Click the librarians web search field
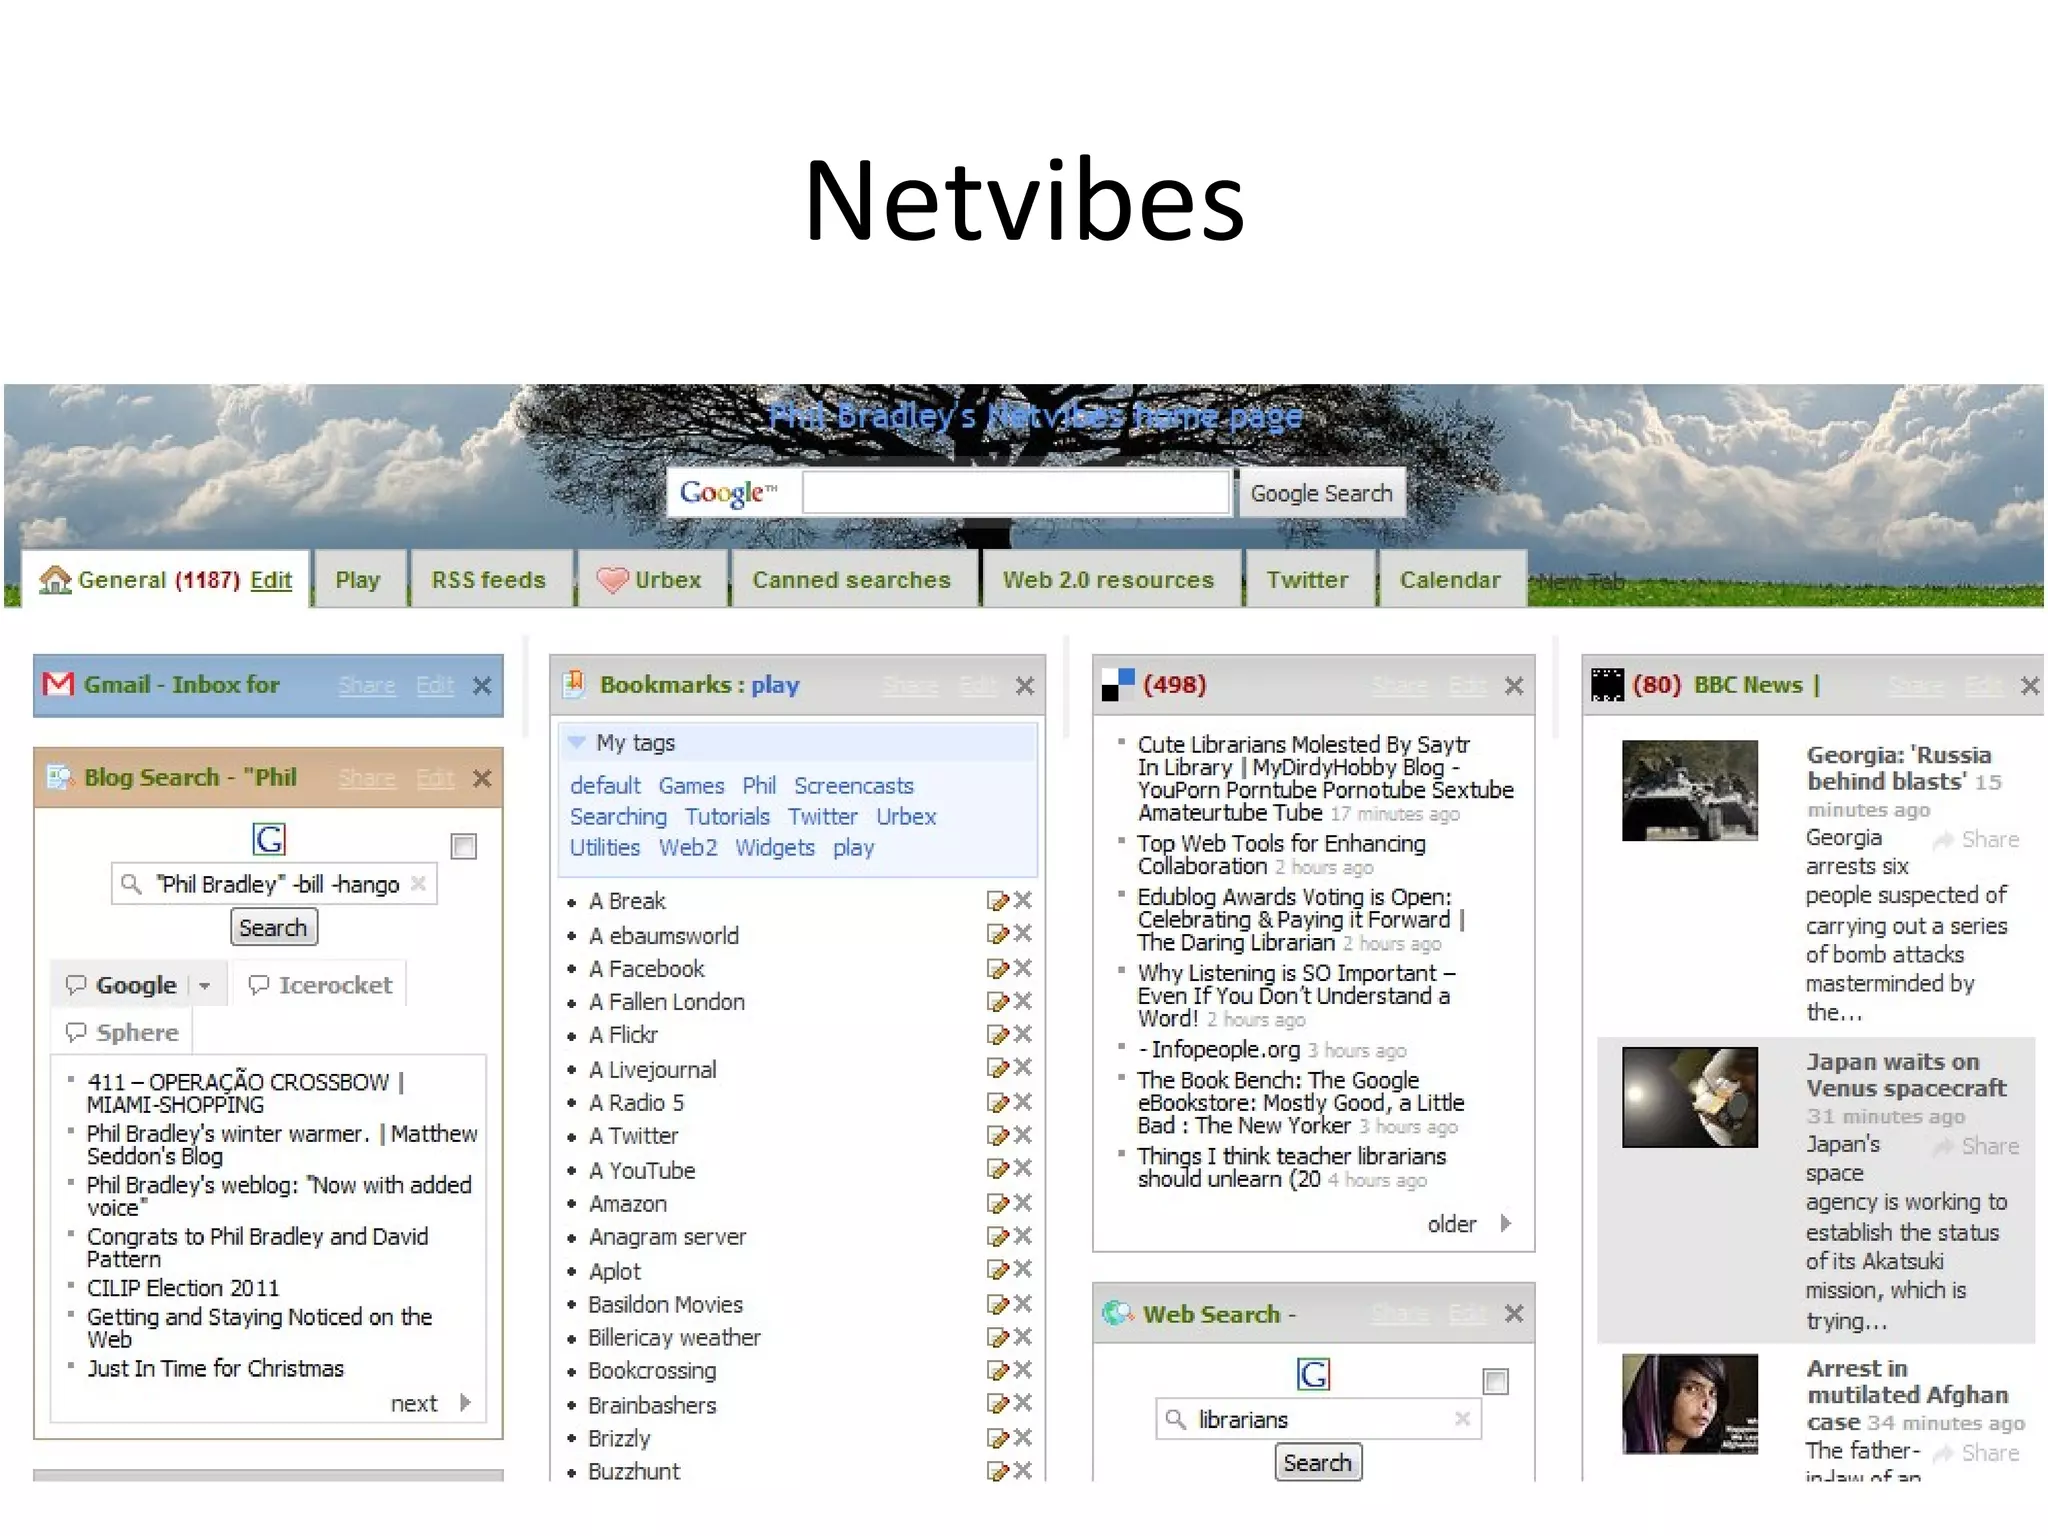The height and width of the screenshot is (1536, 2048). pyautogui.click(x=1318, y=1419)
